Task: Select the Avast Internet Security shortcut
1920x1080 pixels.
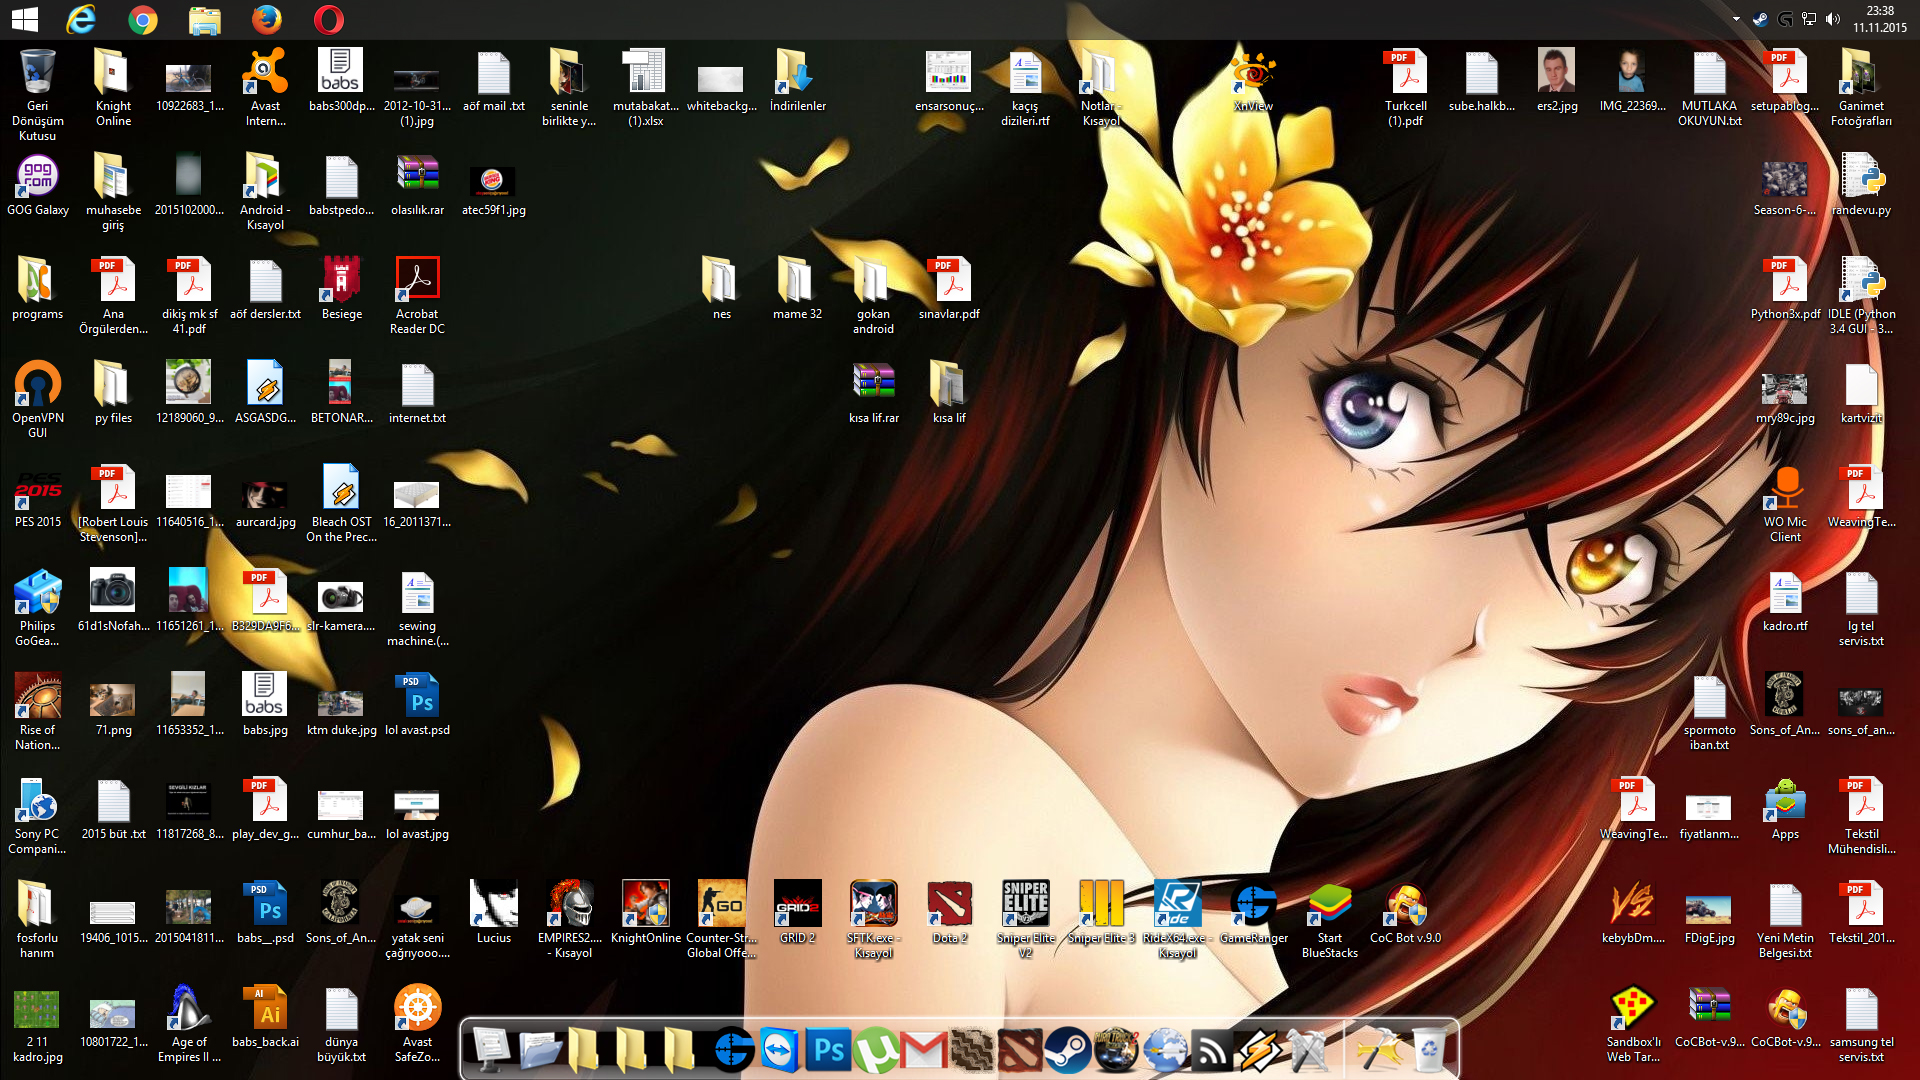Action: [265, 88]
